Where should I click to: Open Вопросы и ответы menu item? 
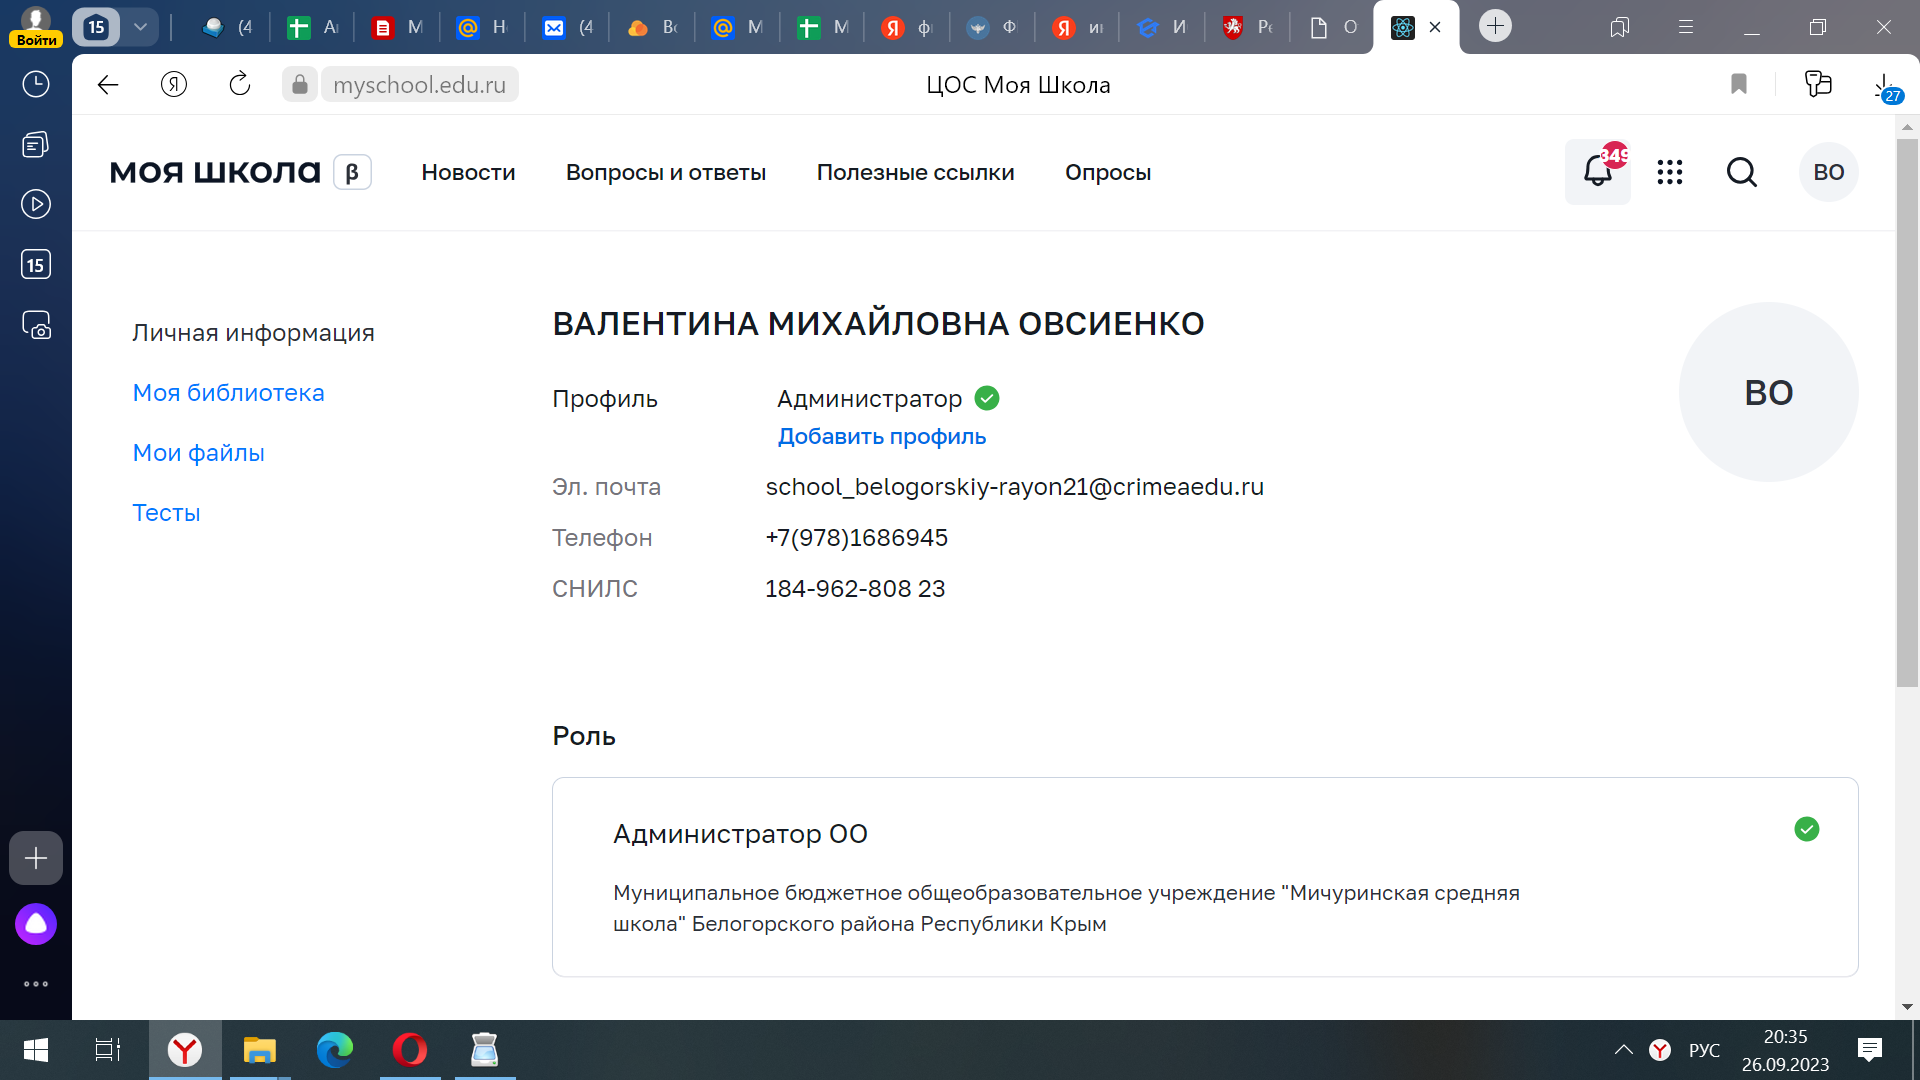point(666,172)
